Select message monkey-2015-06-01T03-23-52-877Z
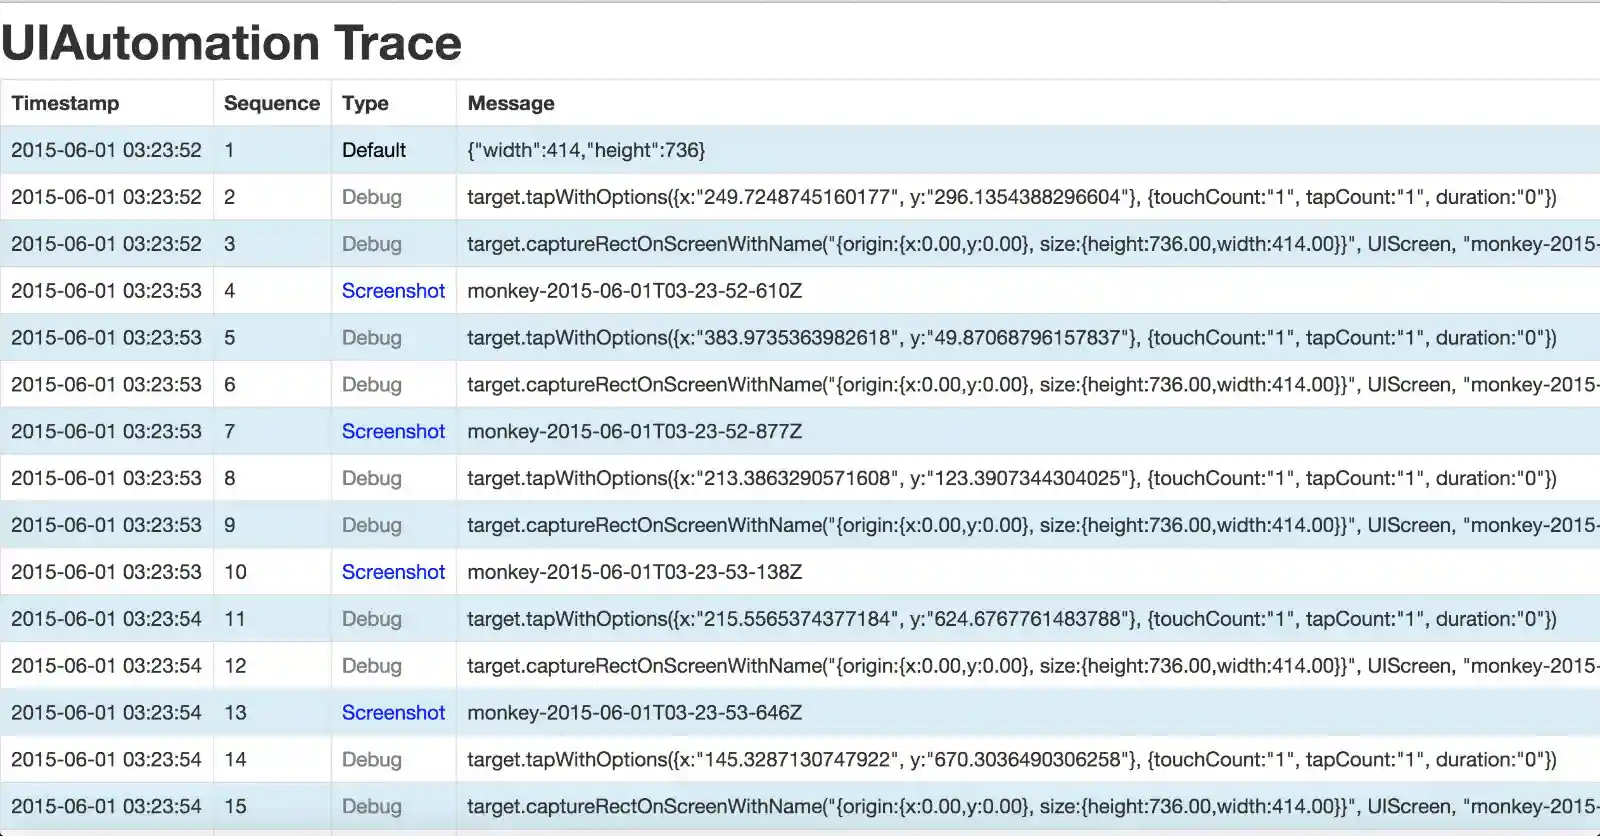1600x836 pixels. click(635, 431)
